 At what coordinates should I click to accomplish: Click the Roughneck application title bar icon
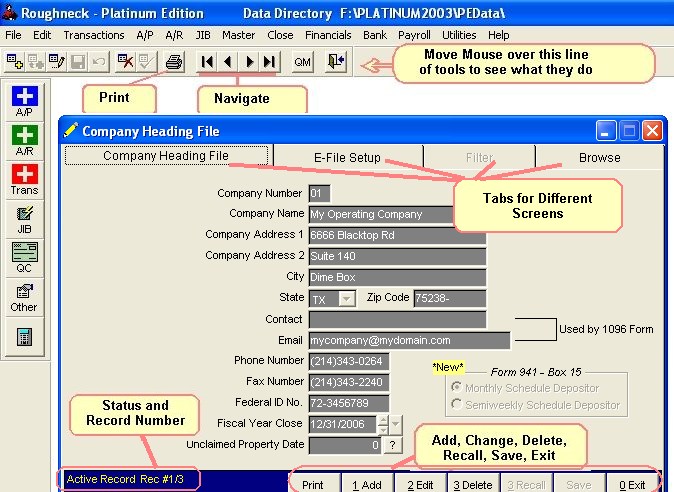click(9, 12)
